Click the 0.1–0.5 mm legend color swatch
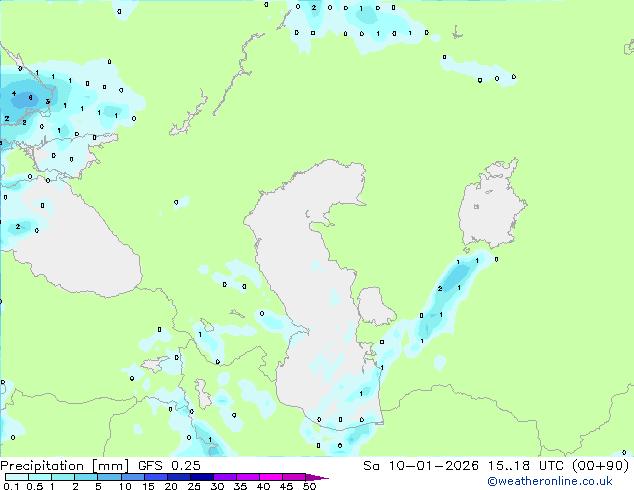The image size is (634, 490). (x=17, y=477)
